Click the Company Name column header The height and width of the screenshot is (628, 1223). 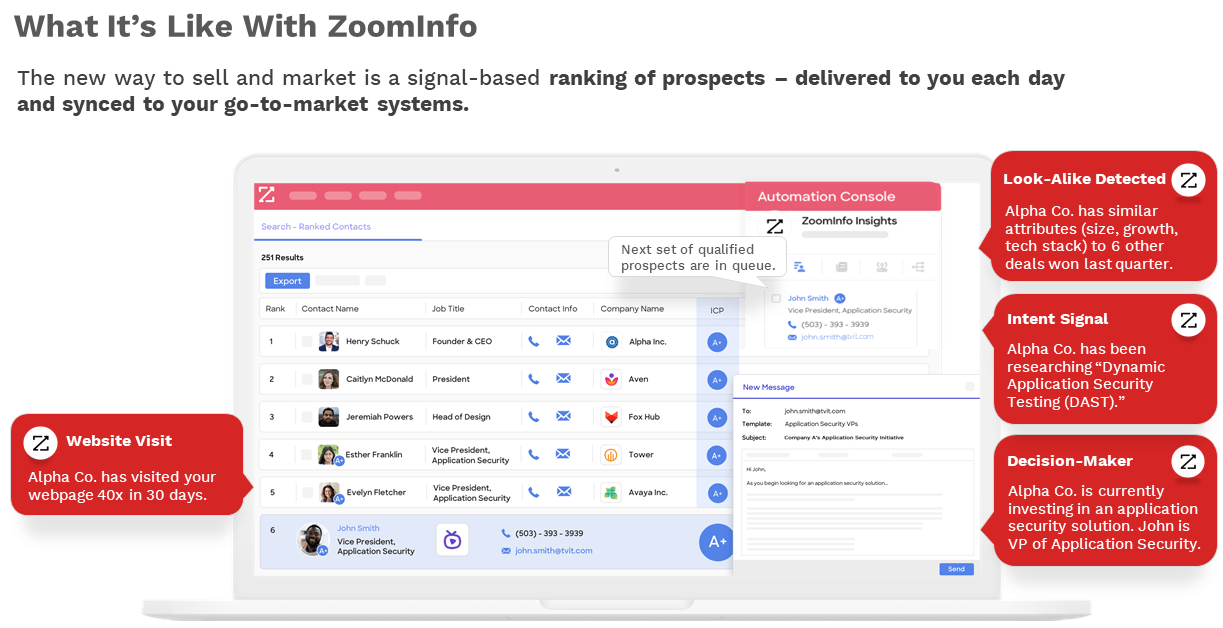tap(632, 310)
